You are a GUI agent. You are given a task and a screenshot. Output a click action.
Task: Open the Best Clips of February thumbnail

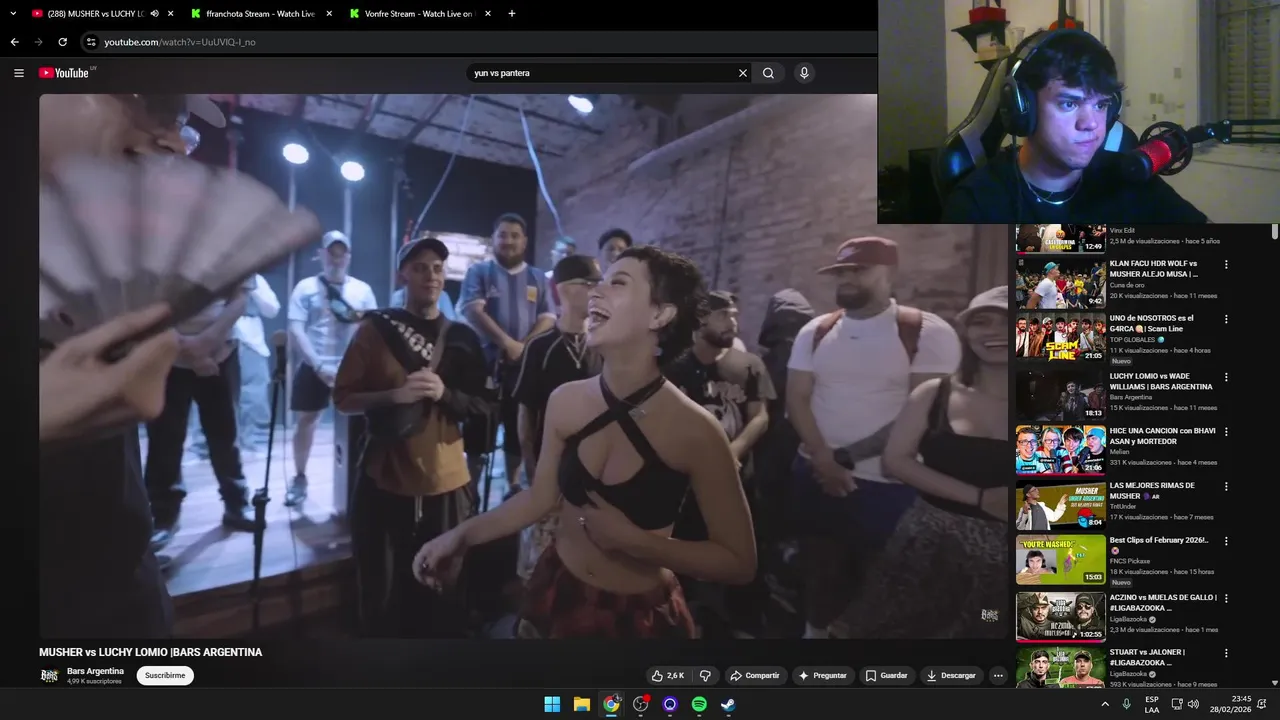[1061, 560]
